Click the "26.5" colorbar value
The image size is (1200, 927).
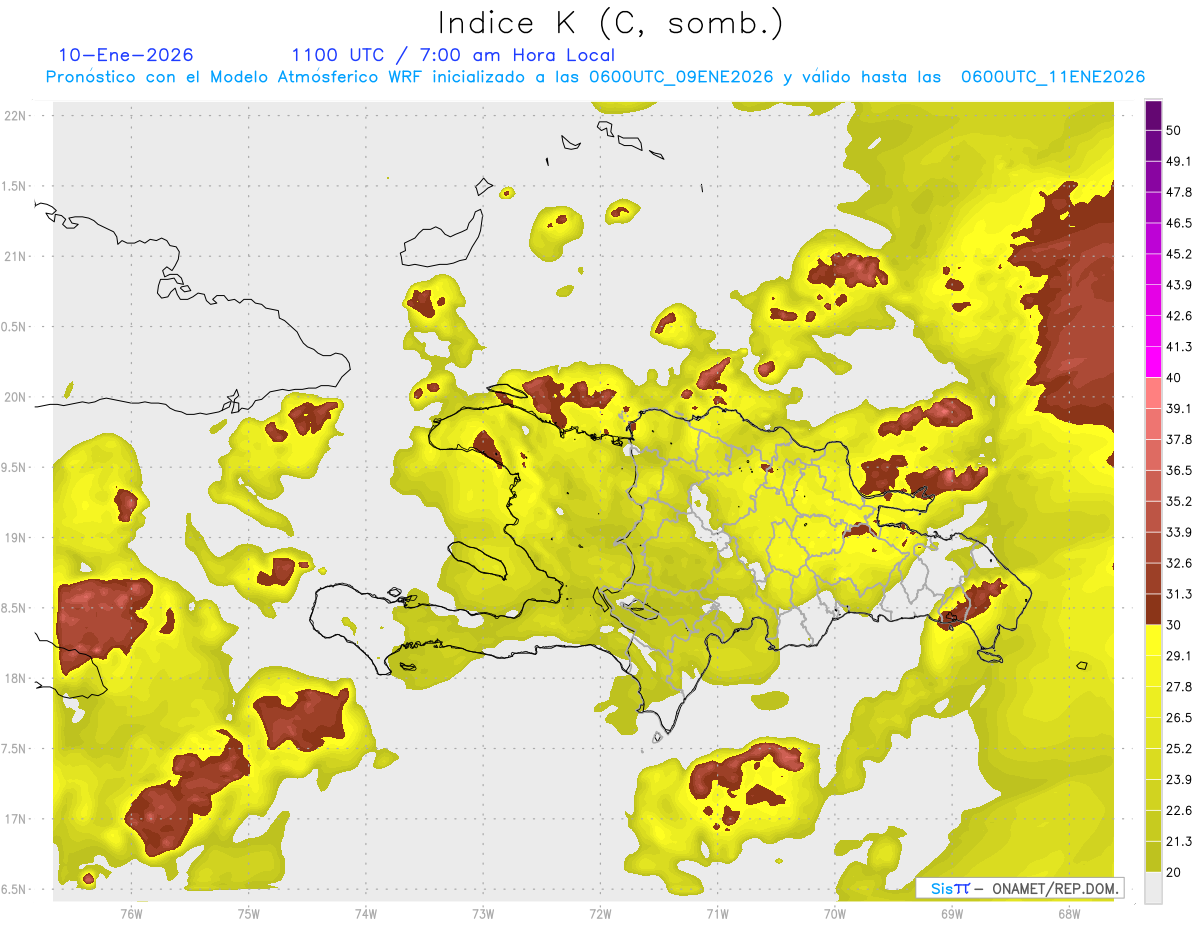(x=1179, y=718)
